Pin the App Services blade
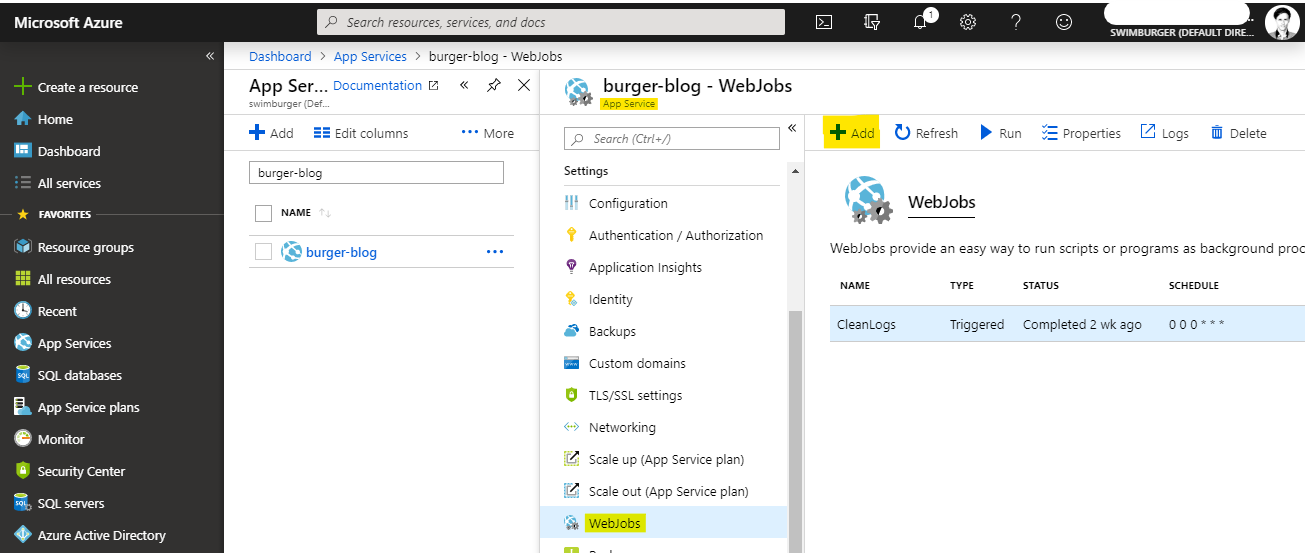 494,85
